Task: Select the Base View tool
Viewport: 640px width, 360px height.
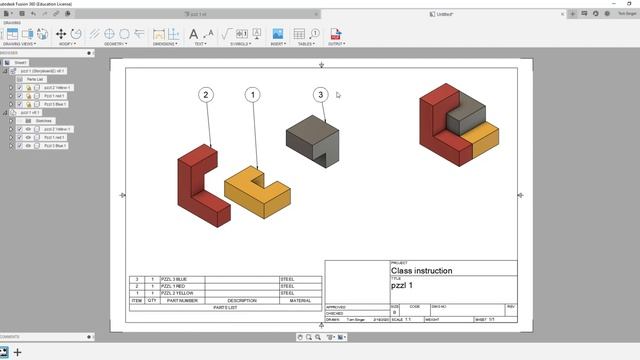Action: point(13,34)
